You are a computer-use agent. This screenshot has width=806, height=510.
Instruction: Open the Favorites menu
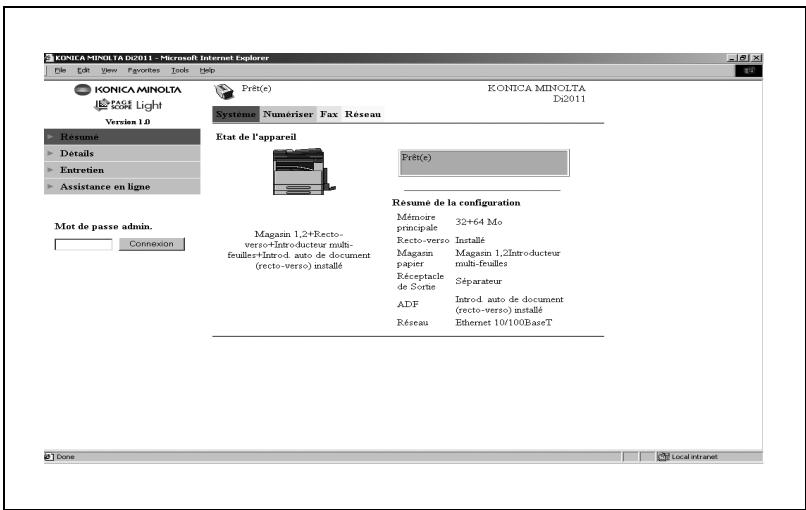(144, 70)
